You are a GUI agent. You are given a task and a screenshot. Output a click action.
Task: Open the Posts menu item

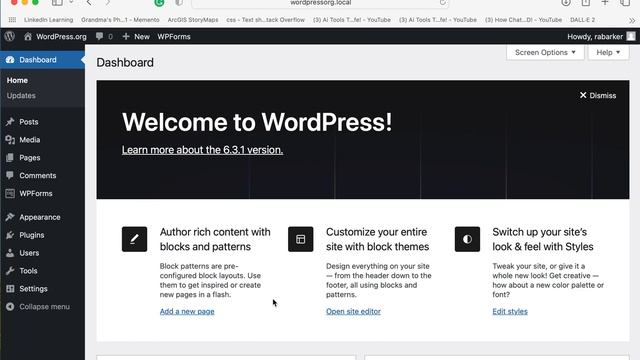(x=29, y=122)
